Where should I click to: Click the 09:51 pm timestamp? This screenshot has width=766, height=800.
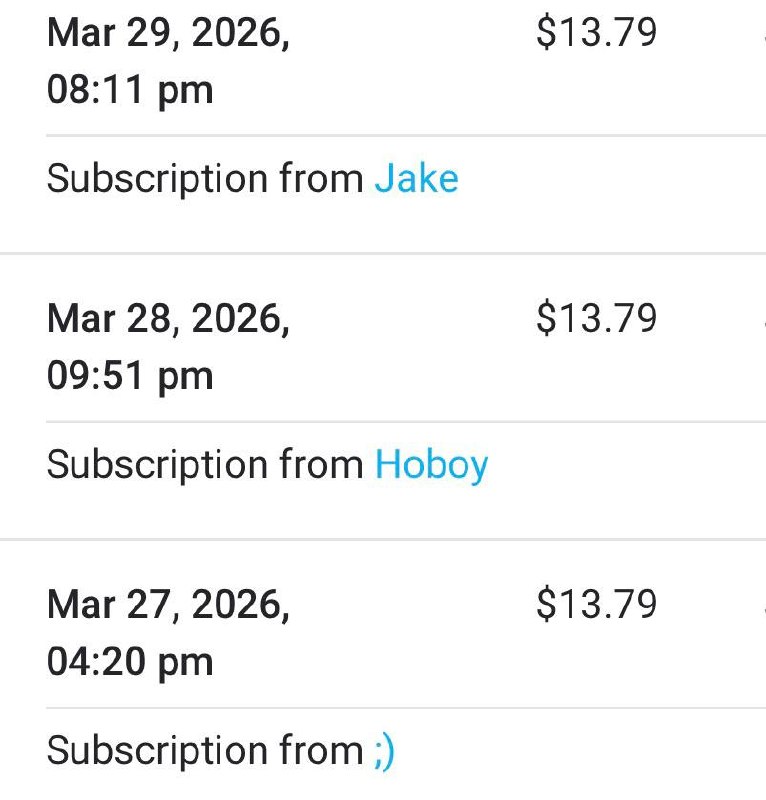(130, 377)
